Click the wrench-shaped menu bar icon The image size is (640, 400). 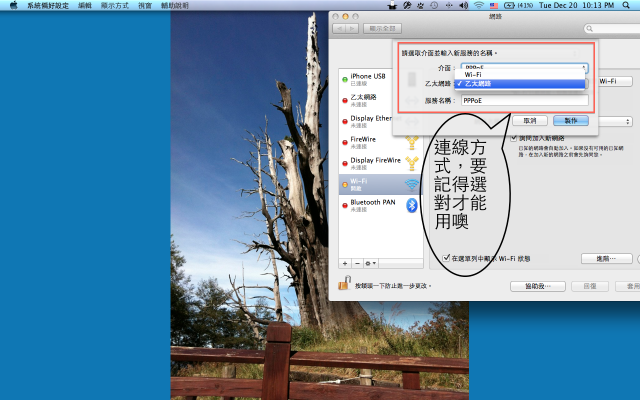(407, 5)
